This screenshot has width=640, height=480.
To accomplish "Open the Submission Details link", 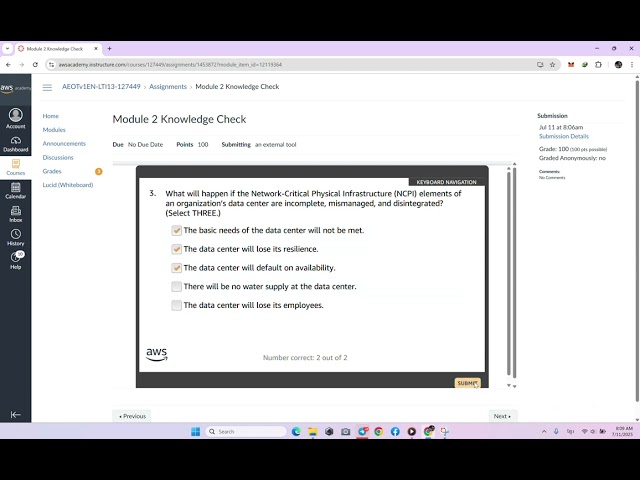I will (564, 136).
